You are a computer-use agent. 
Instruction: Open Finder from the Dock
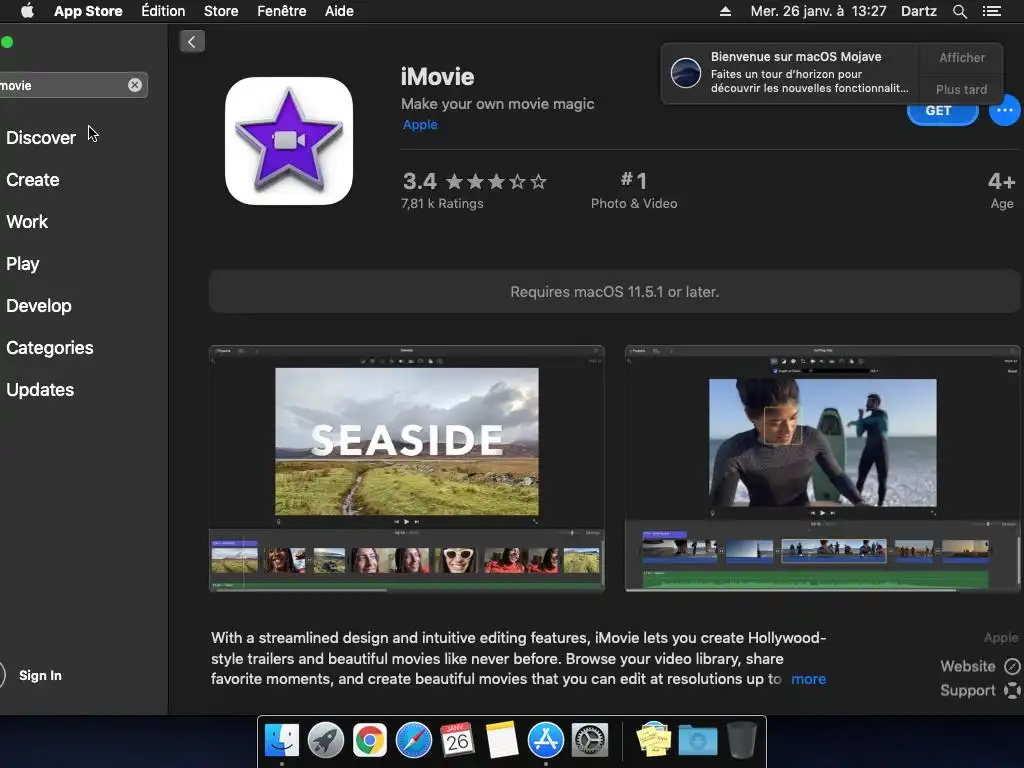click(x=281, y=740)
